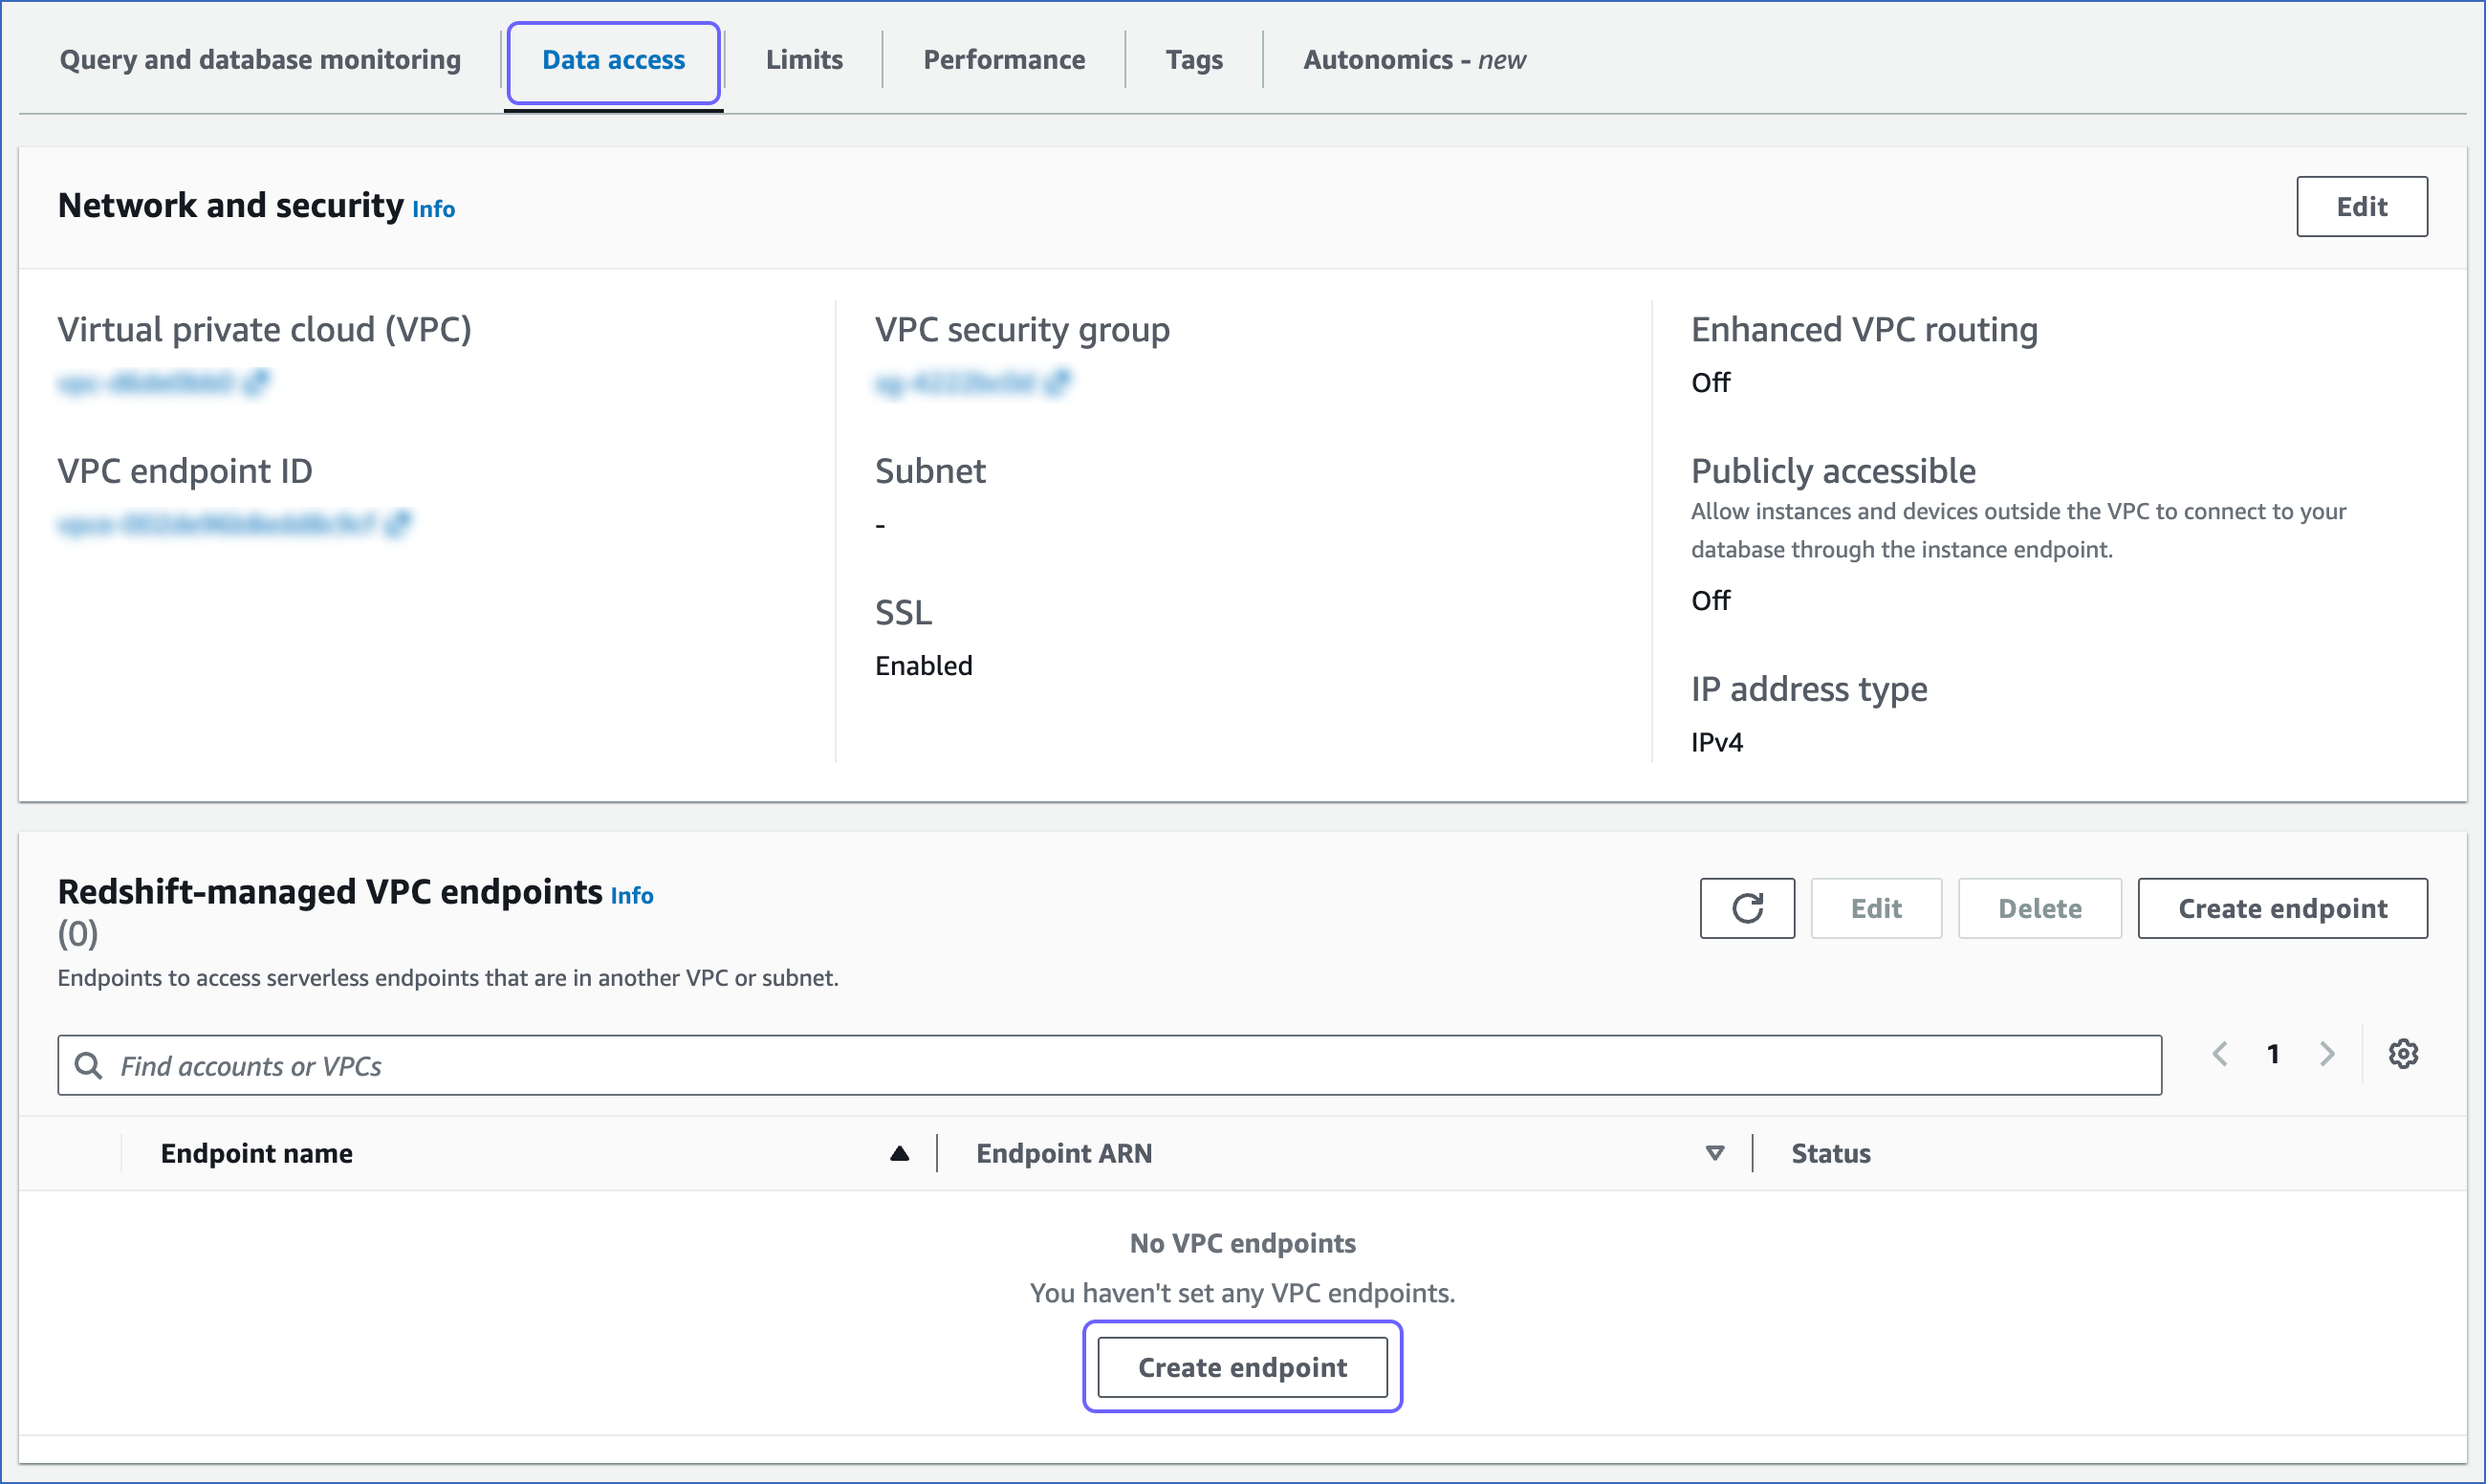The height and width of the screenshot is (1484, 2486).
Task: Create endpoint using the top-right button
Action: tap(2283, 908)
